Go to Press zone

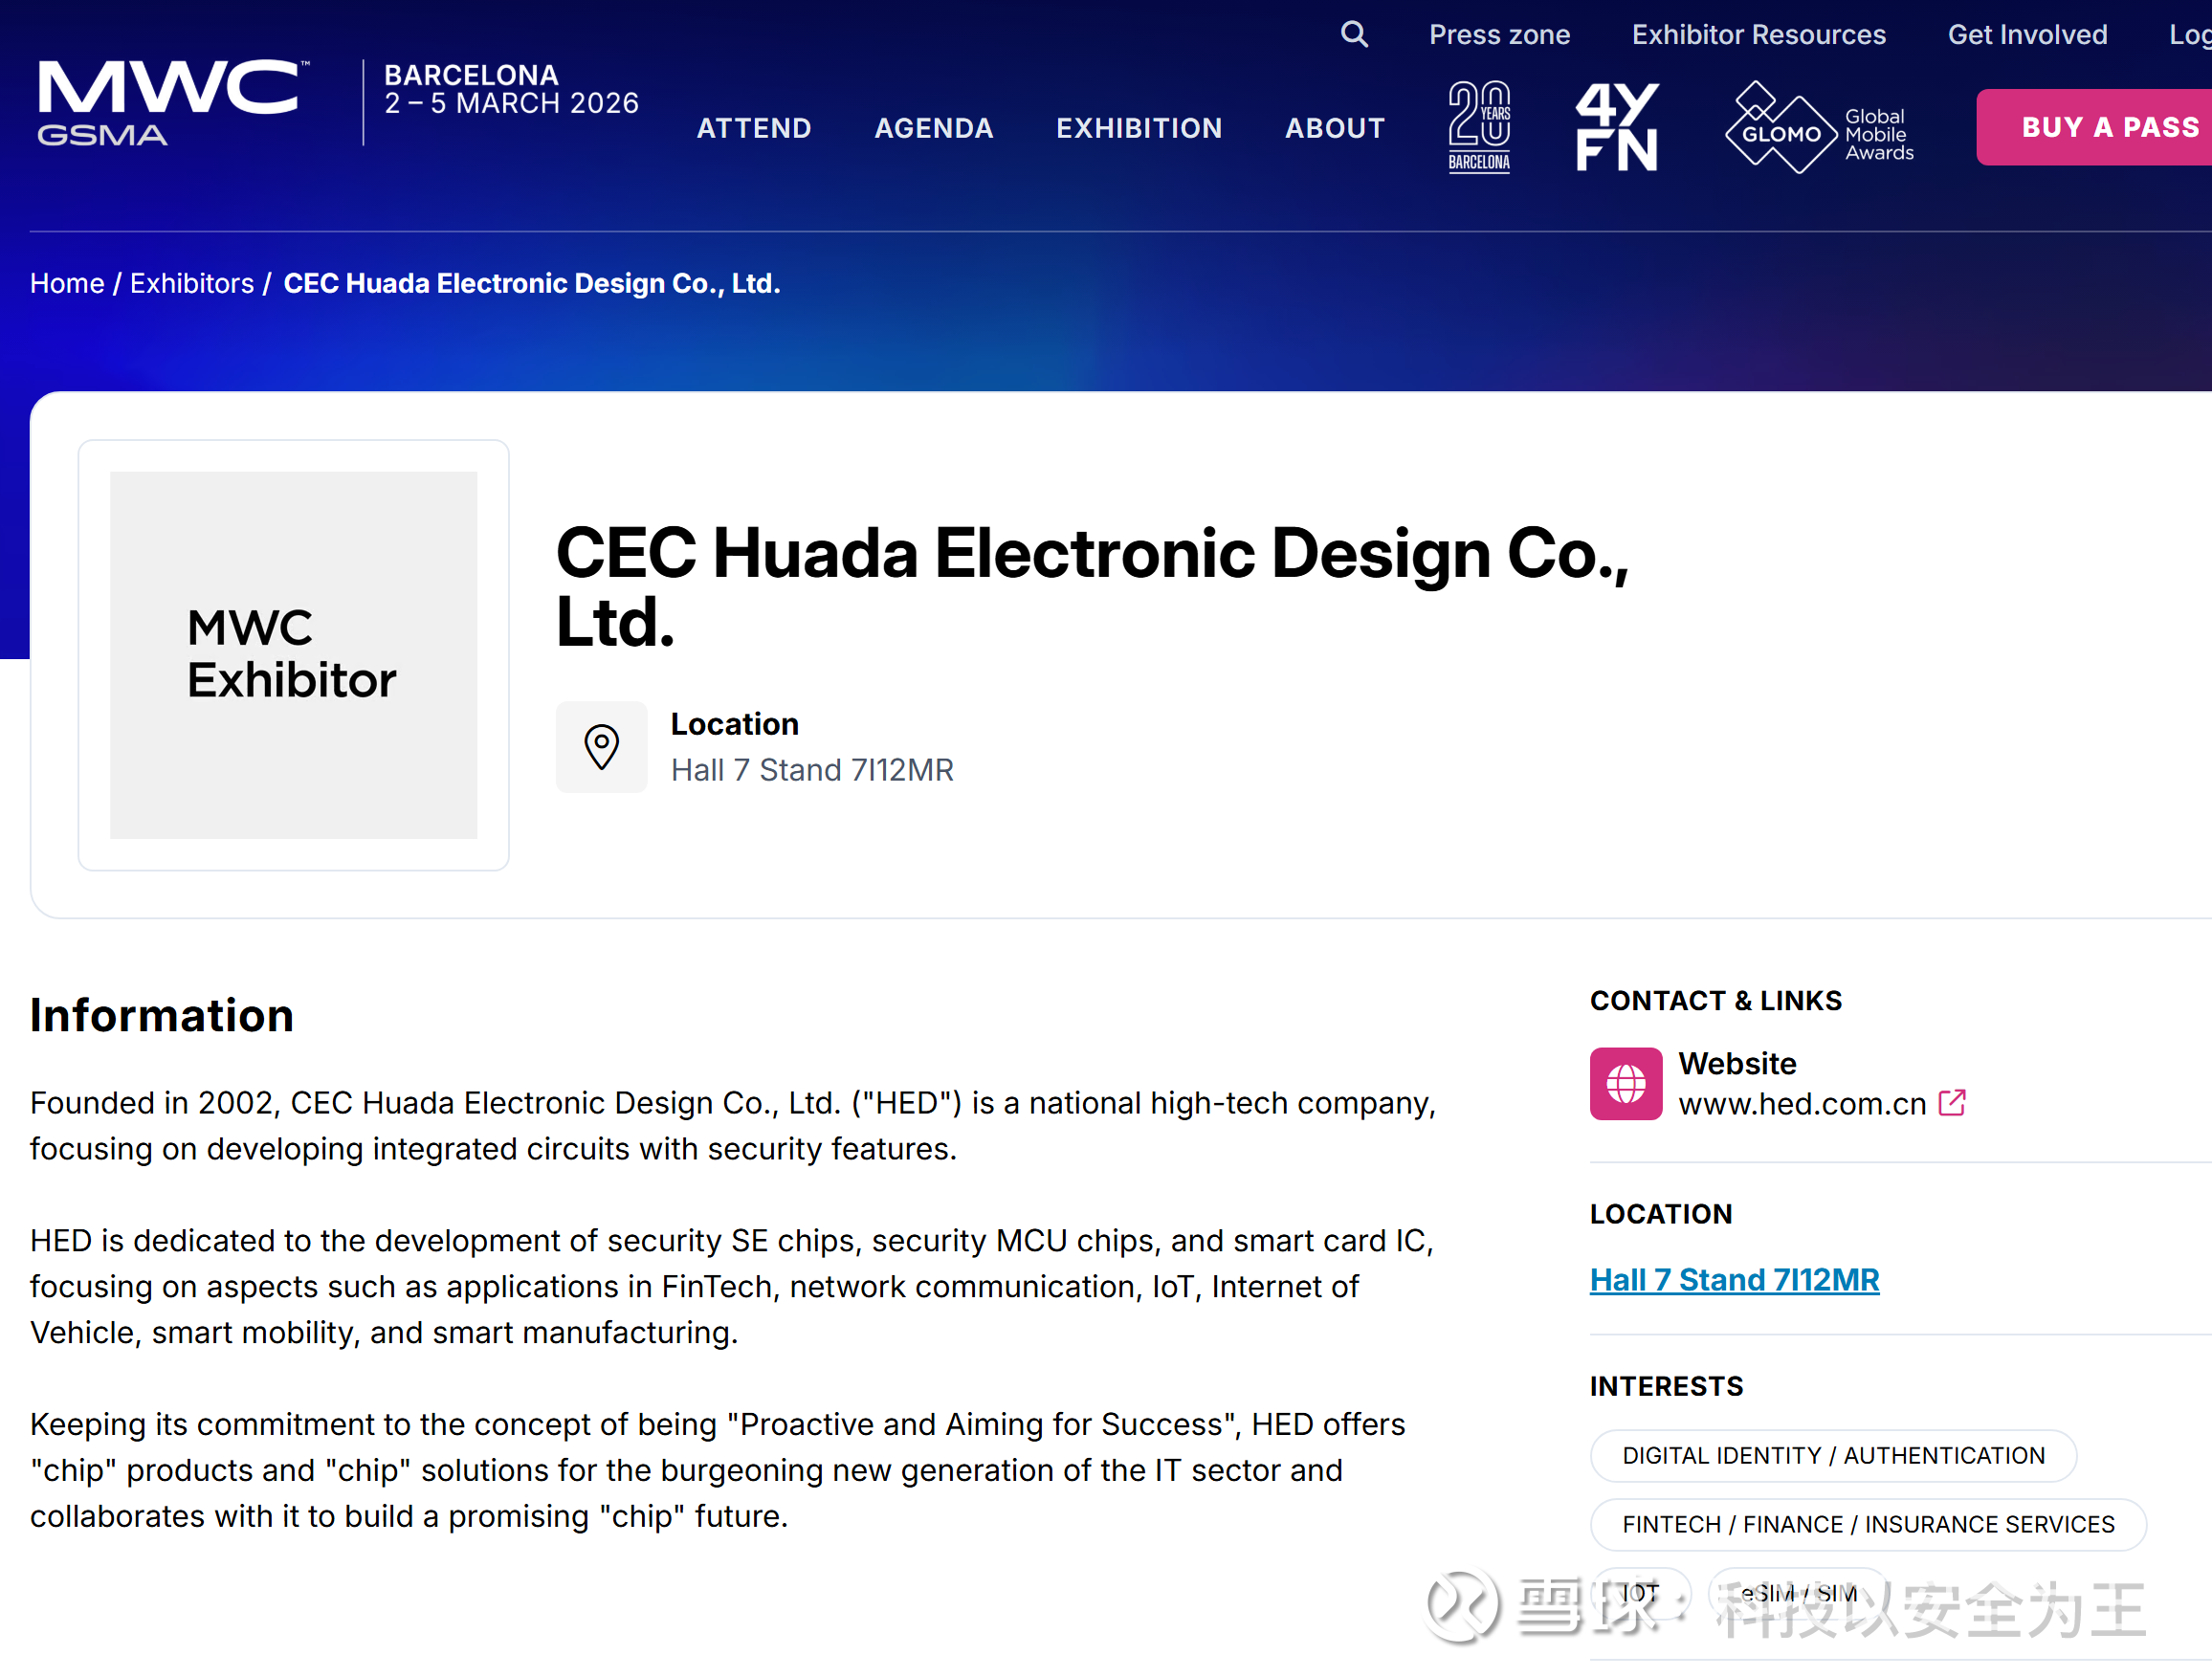tap(1499, 35)
